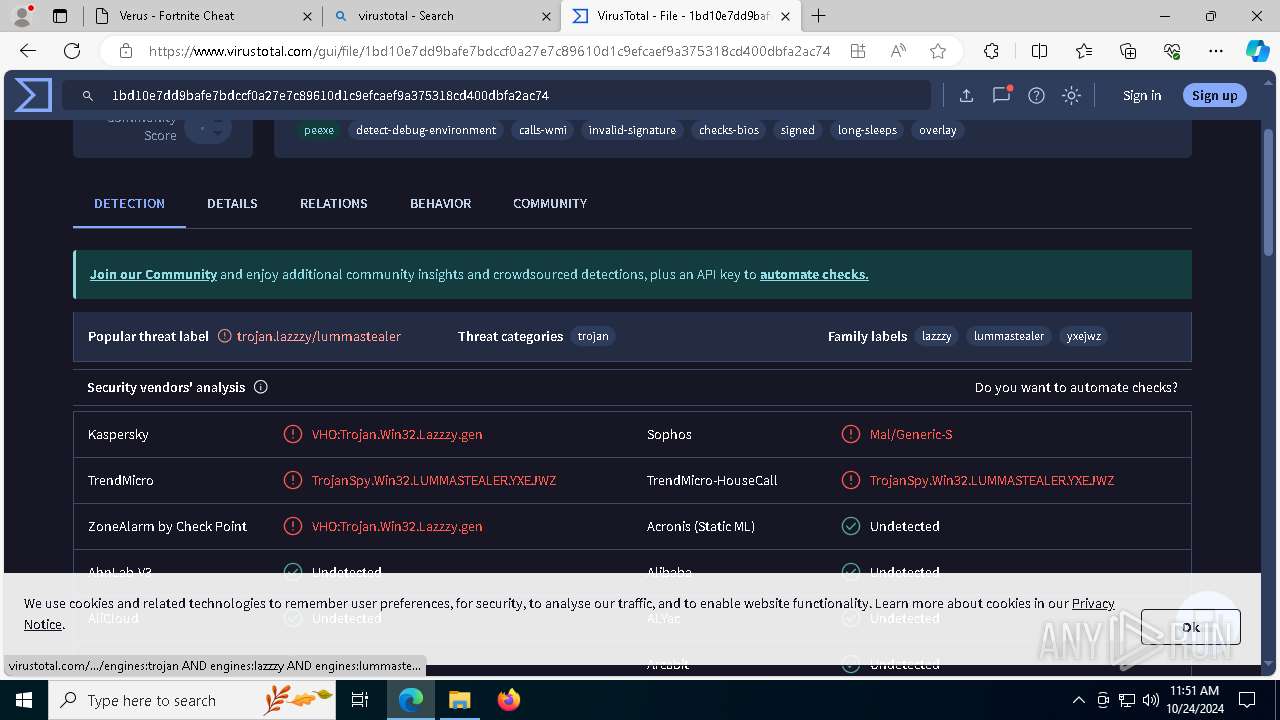Click the Ok button in cookie banner
The image size is (1280, 720).
tap(1191, 627)
